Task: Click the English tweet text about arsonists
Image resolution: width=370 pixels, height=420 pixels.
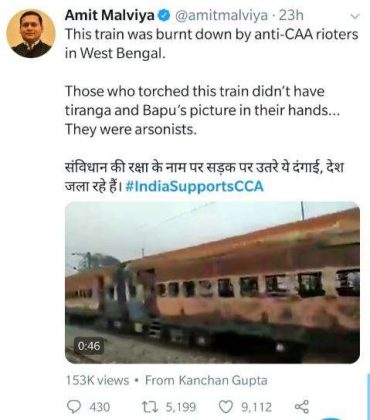Action: click(202, 110)
